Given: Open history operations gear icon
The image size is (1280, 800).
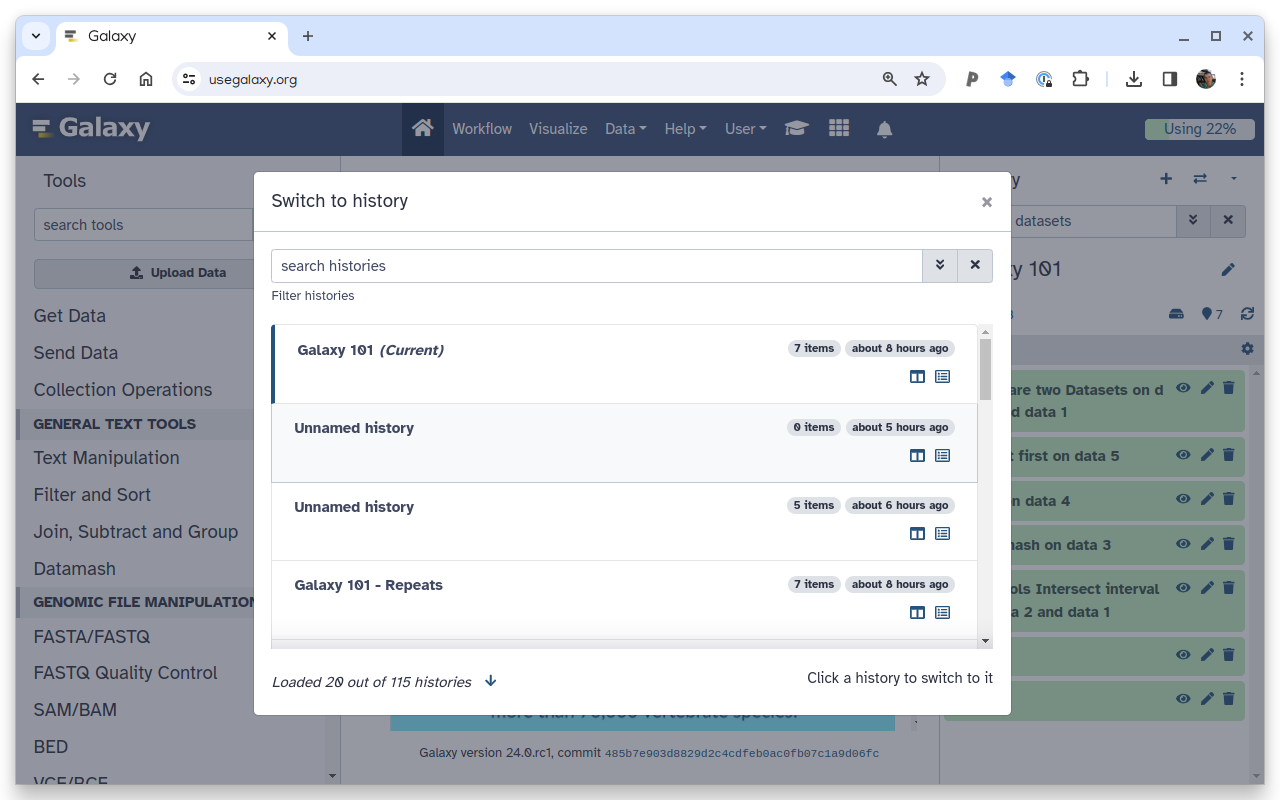Looking at the screenshot, I should click(1247, 349).
